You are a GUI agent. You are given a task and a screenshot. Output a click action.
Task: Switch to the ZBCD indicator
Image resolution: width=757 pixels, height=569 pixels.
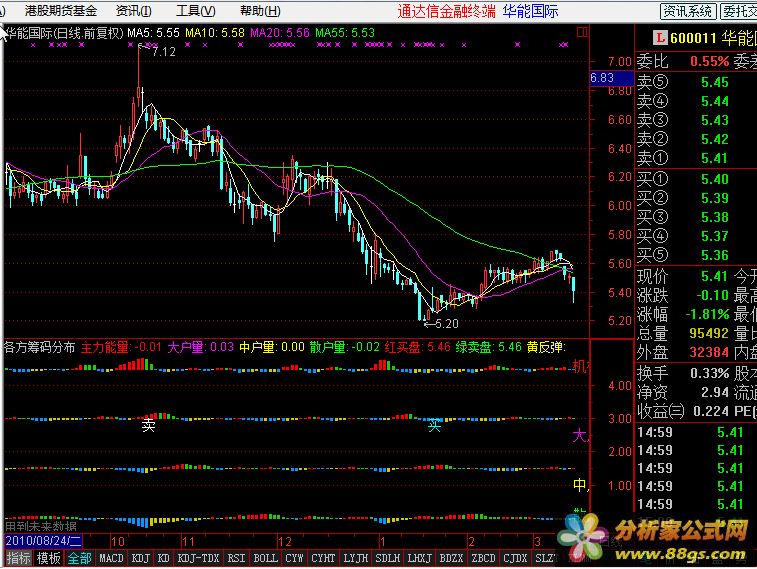click(483, 558)
